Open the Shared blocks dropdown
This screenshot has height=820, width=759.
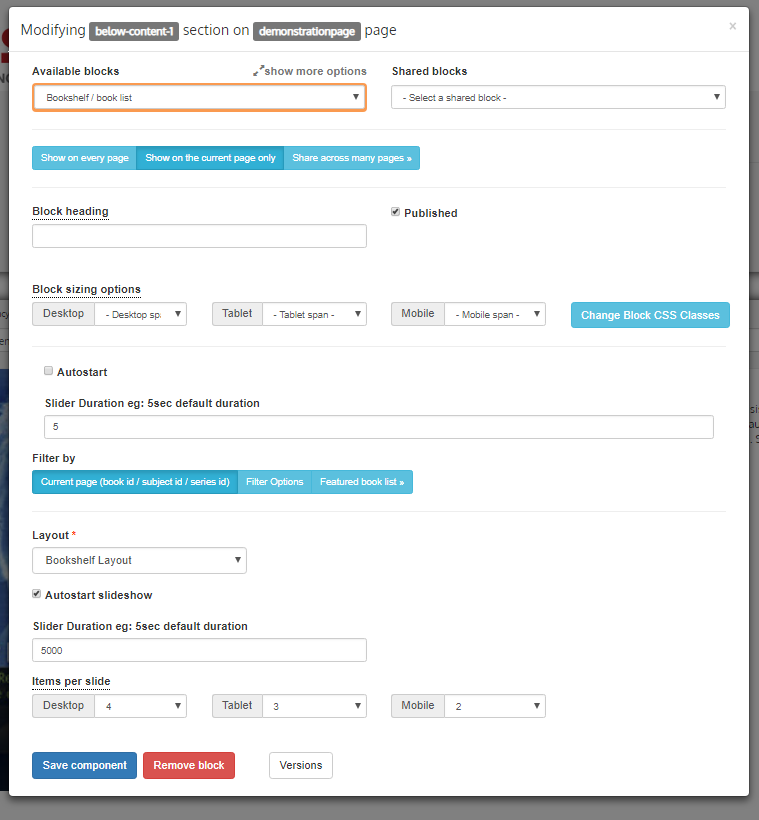click(558, 97)
